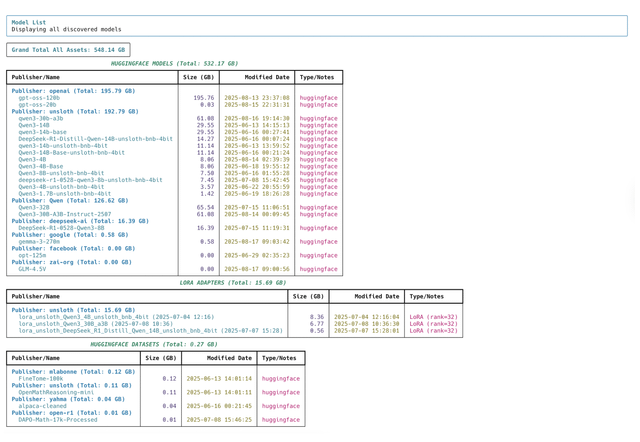
Task: Select date 2025-07-08 15:46:25
Action: tap(219, 420)
